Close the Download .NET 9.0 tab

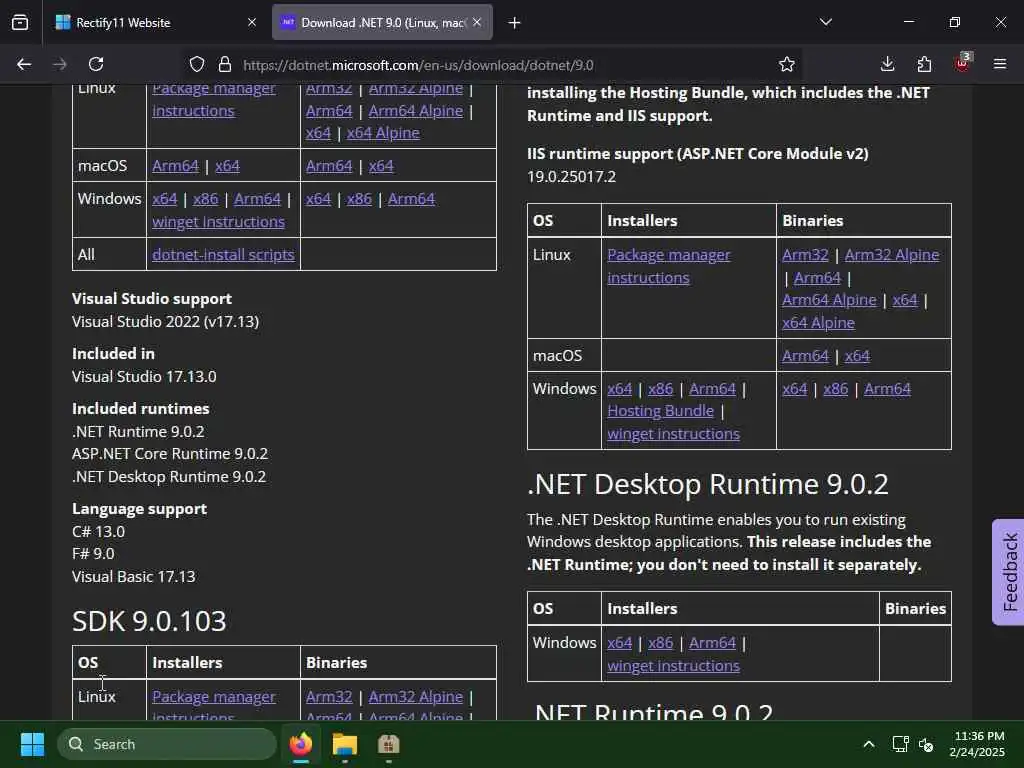477,23
